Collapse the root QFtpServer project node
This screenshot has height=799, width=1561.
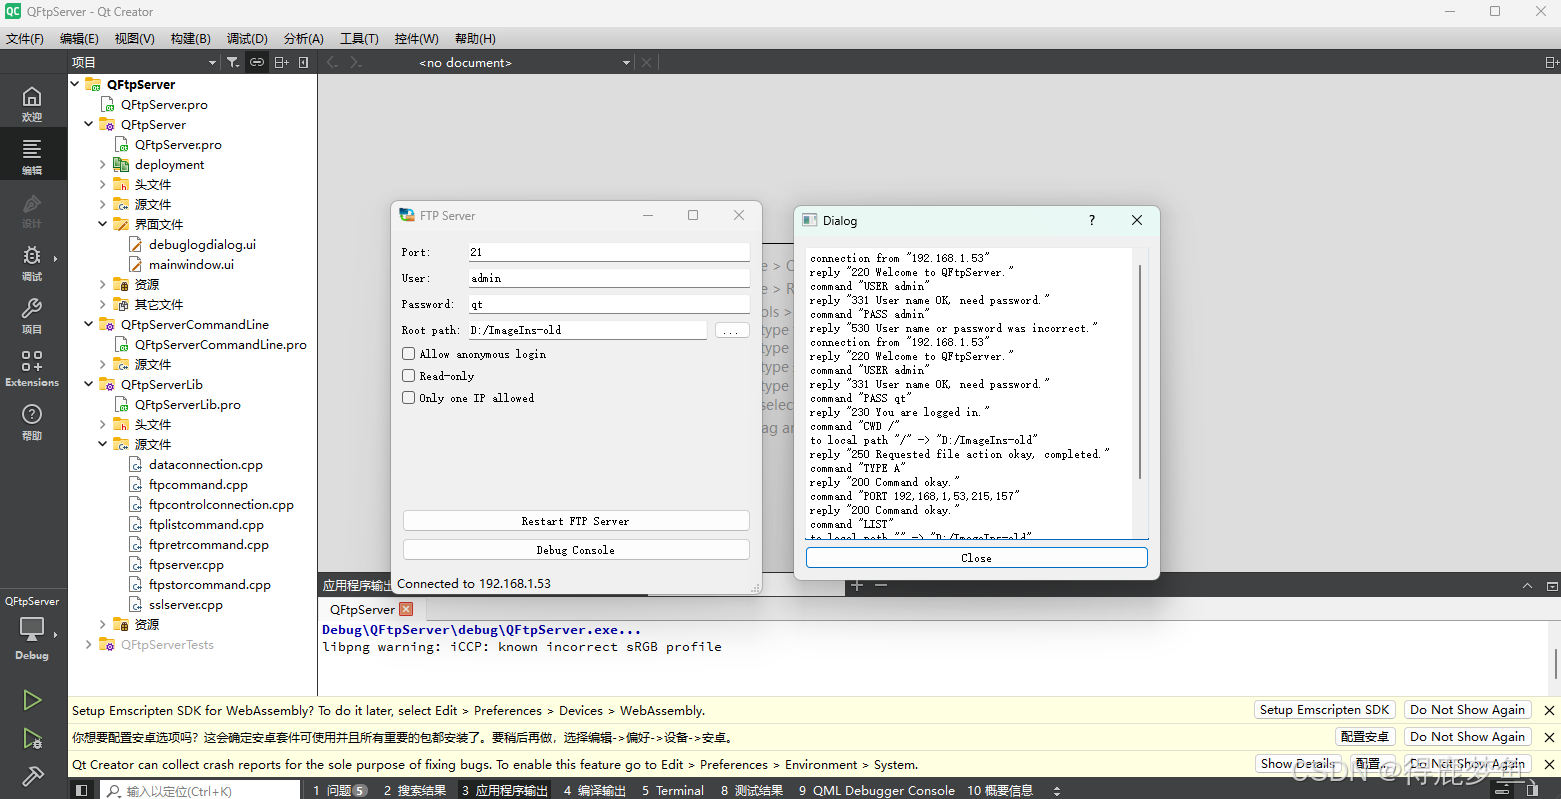75,84
